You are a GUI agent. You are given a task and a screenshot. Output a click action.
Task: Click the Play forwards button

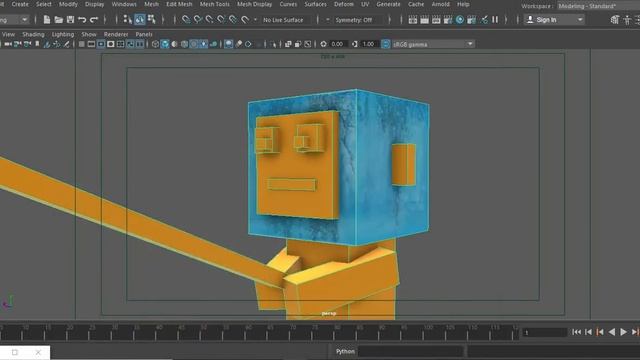click(623, 332)
